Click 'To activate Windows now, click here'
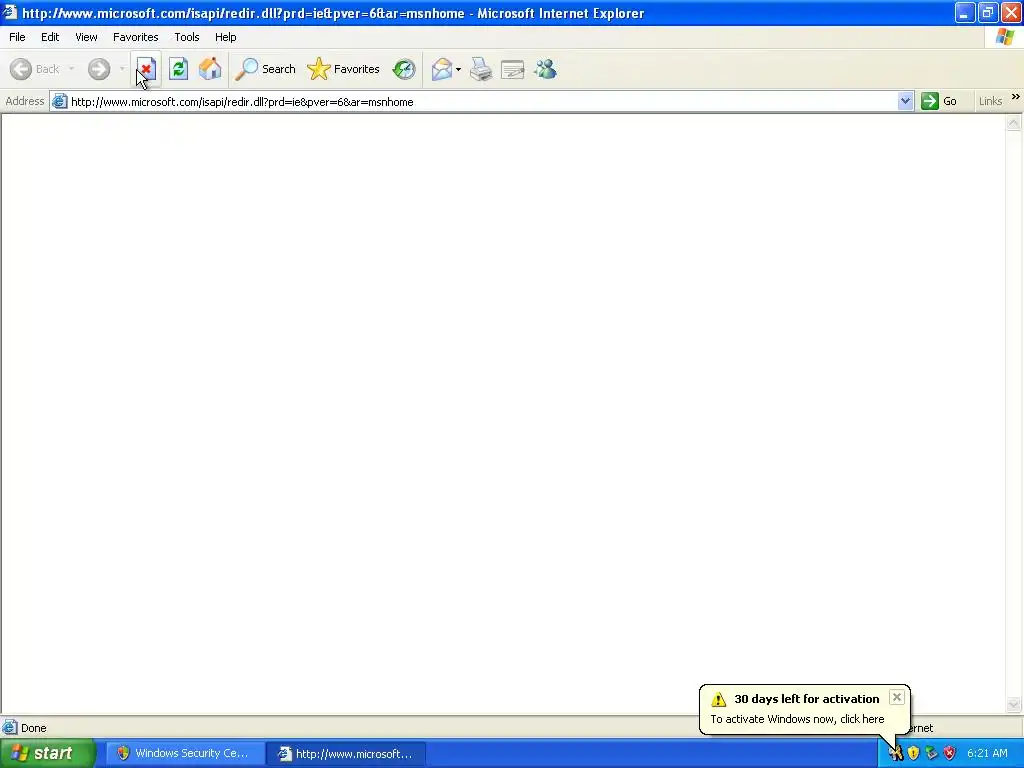 (797, 719)
